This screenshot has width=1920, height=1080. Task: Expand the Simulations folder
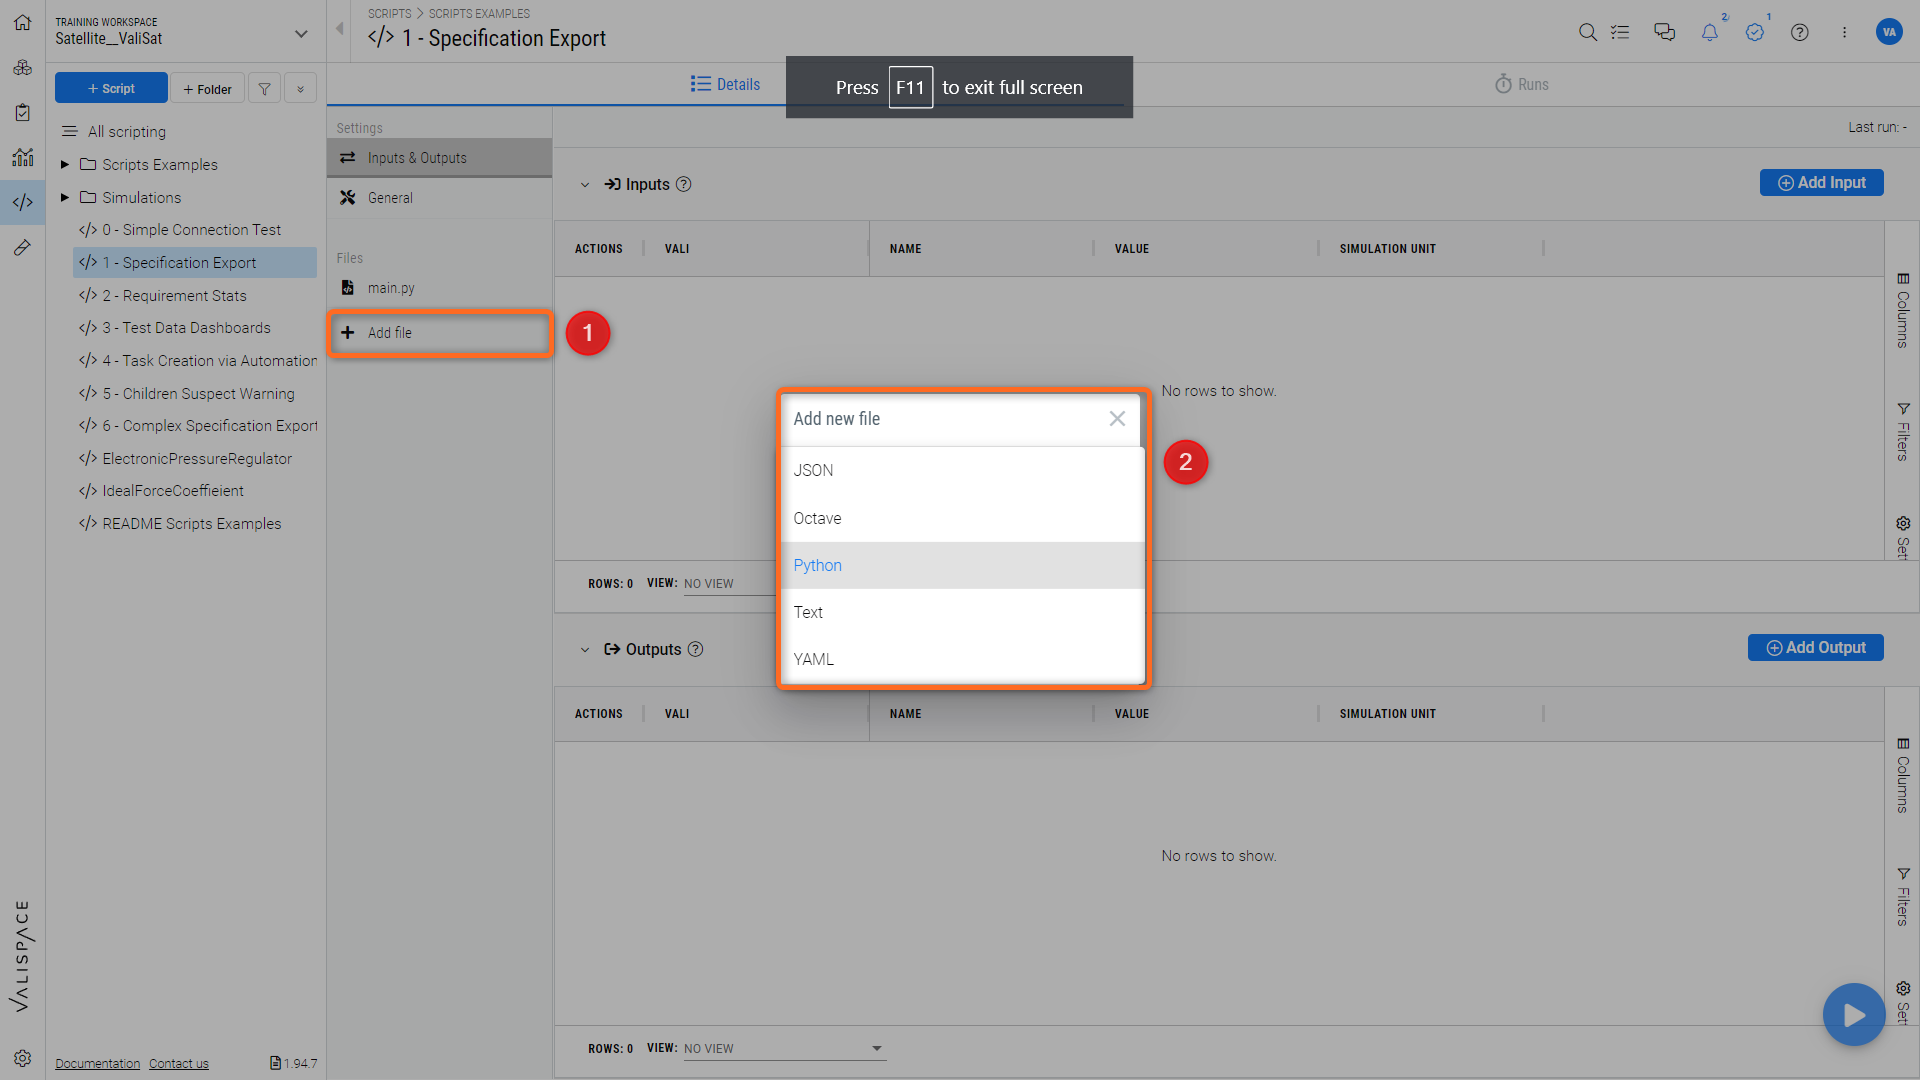point(65,197)
